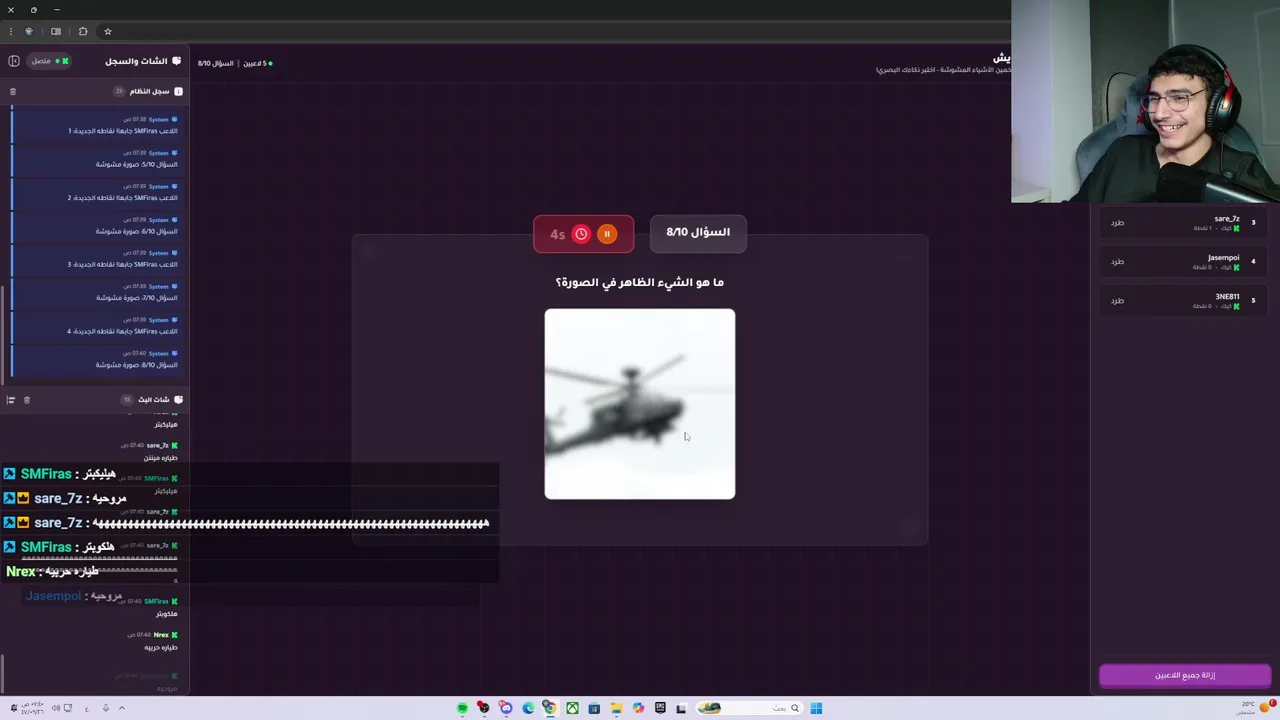The width and height of the screenshot is (1280, 720).
Task: Toggle the stream chat list layout icon
Action: (x=11, y=400)
